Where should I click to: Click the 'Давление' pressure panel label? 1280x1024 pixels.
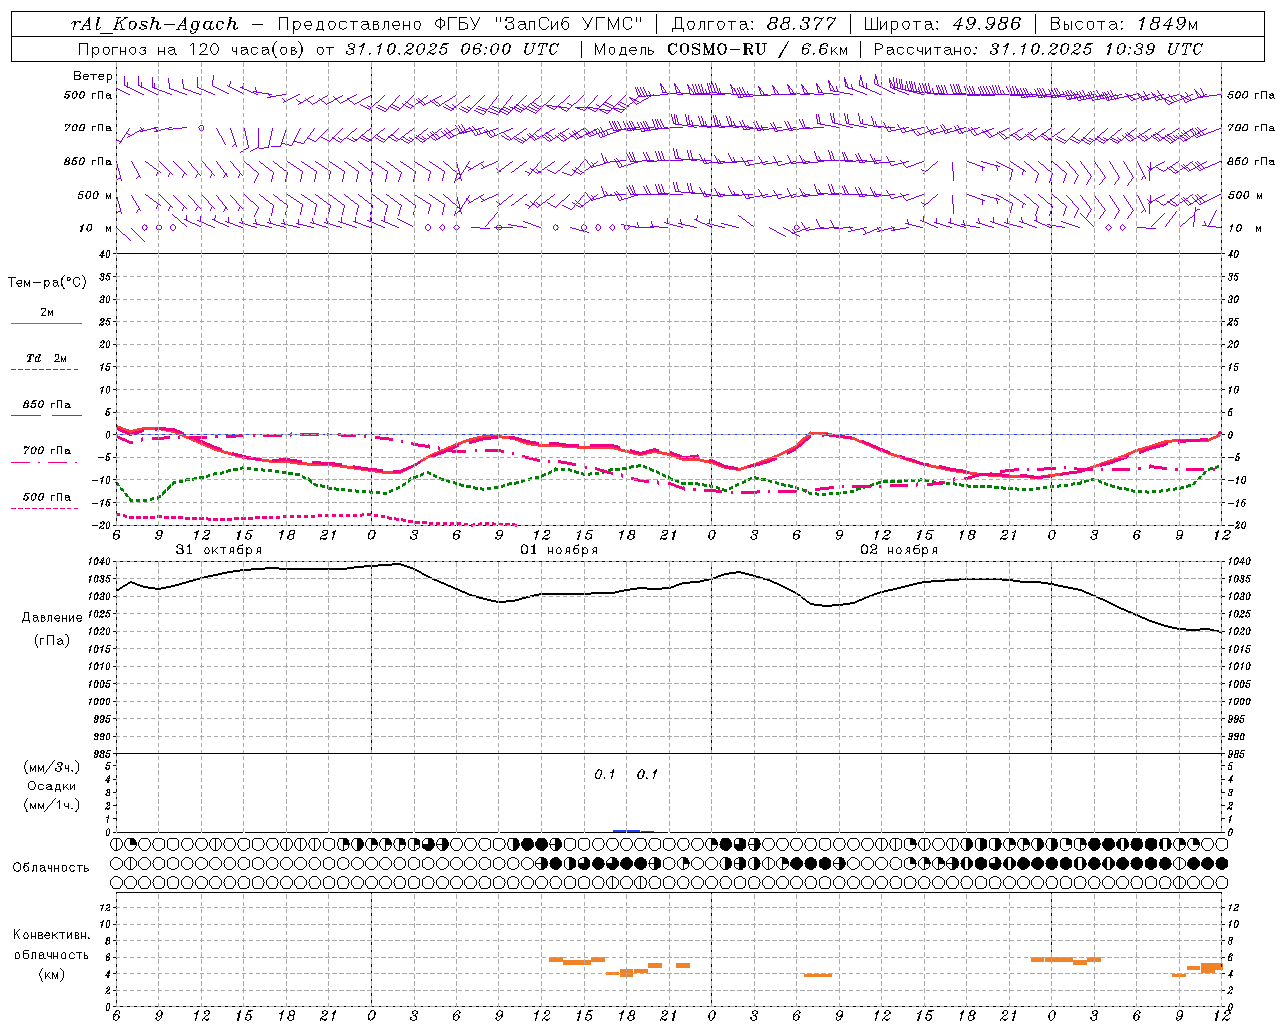[52, 618]
